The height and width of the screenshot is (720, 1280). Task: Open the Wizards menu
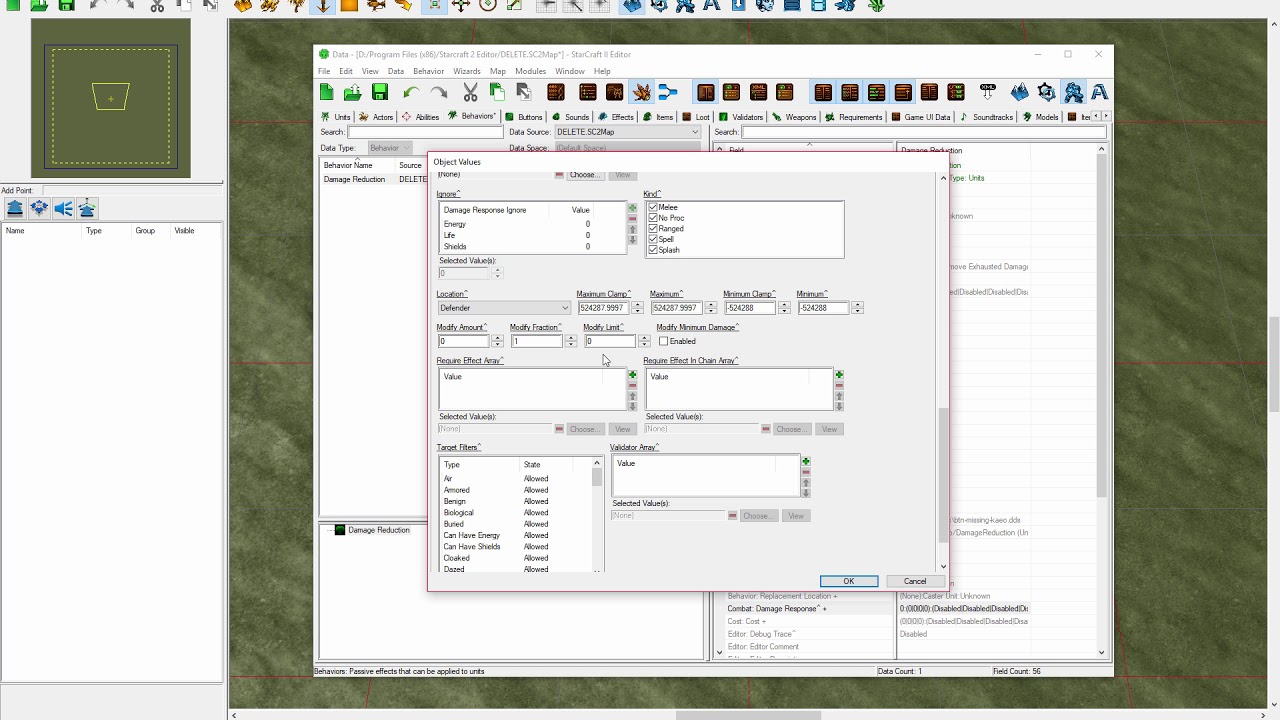[x=467, y=71]
